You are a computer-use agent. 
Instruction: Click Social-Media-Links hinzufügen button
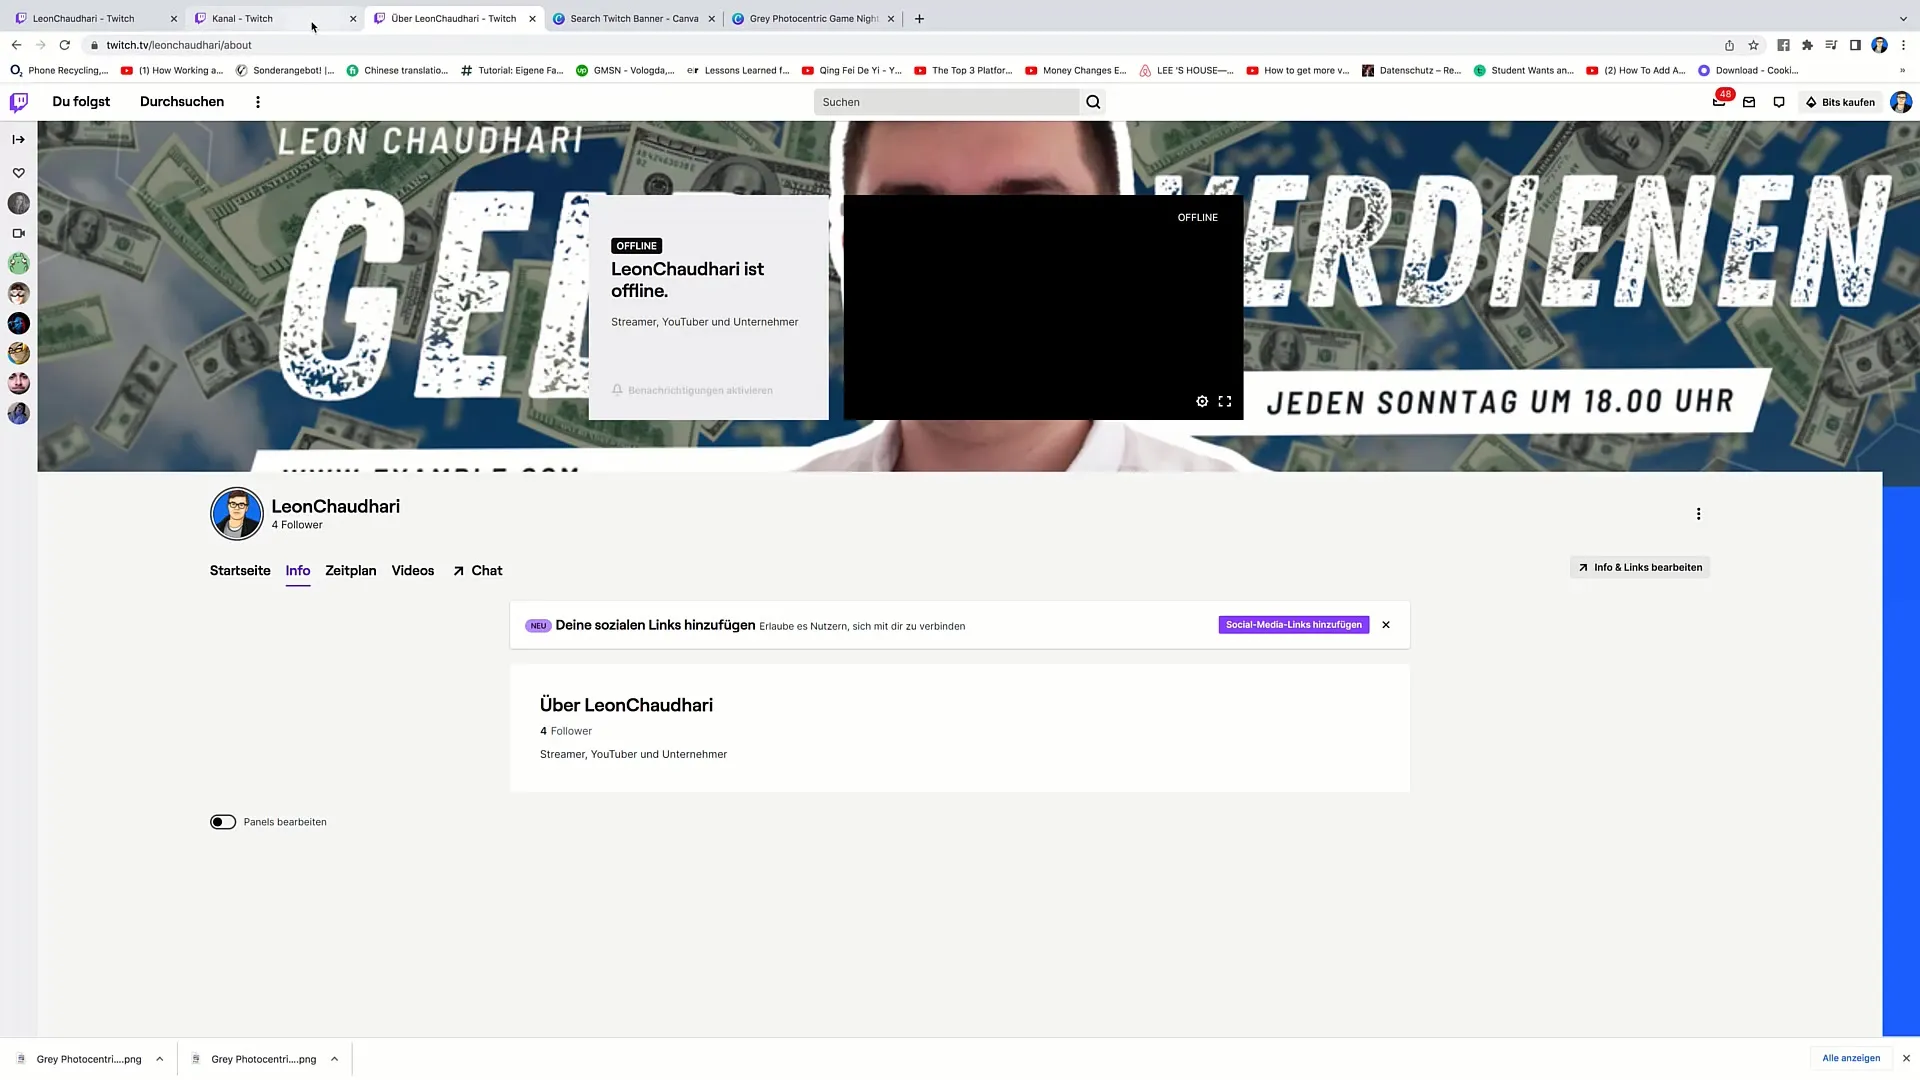(1294, 624)
